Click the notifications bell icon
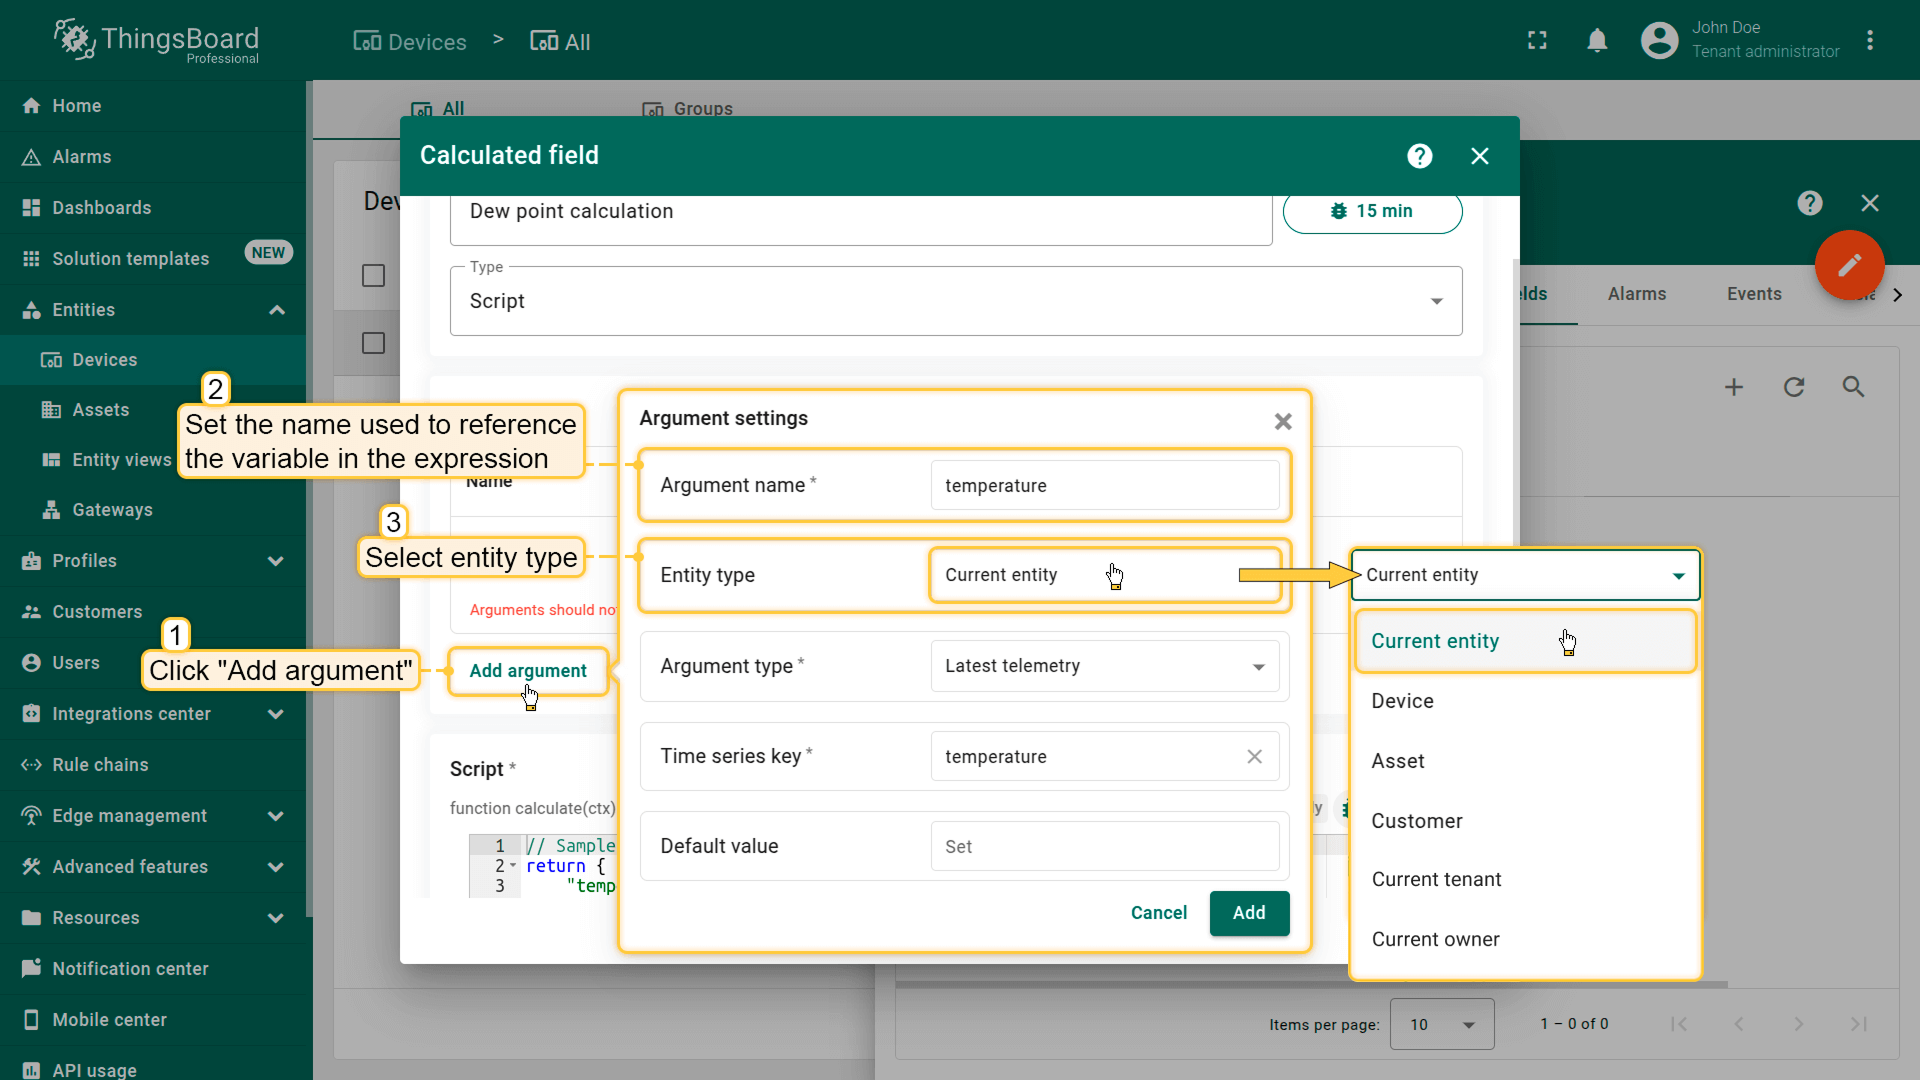Screen dimensions: 1920x1080 click(x=1597, y=41)
